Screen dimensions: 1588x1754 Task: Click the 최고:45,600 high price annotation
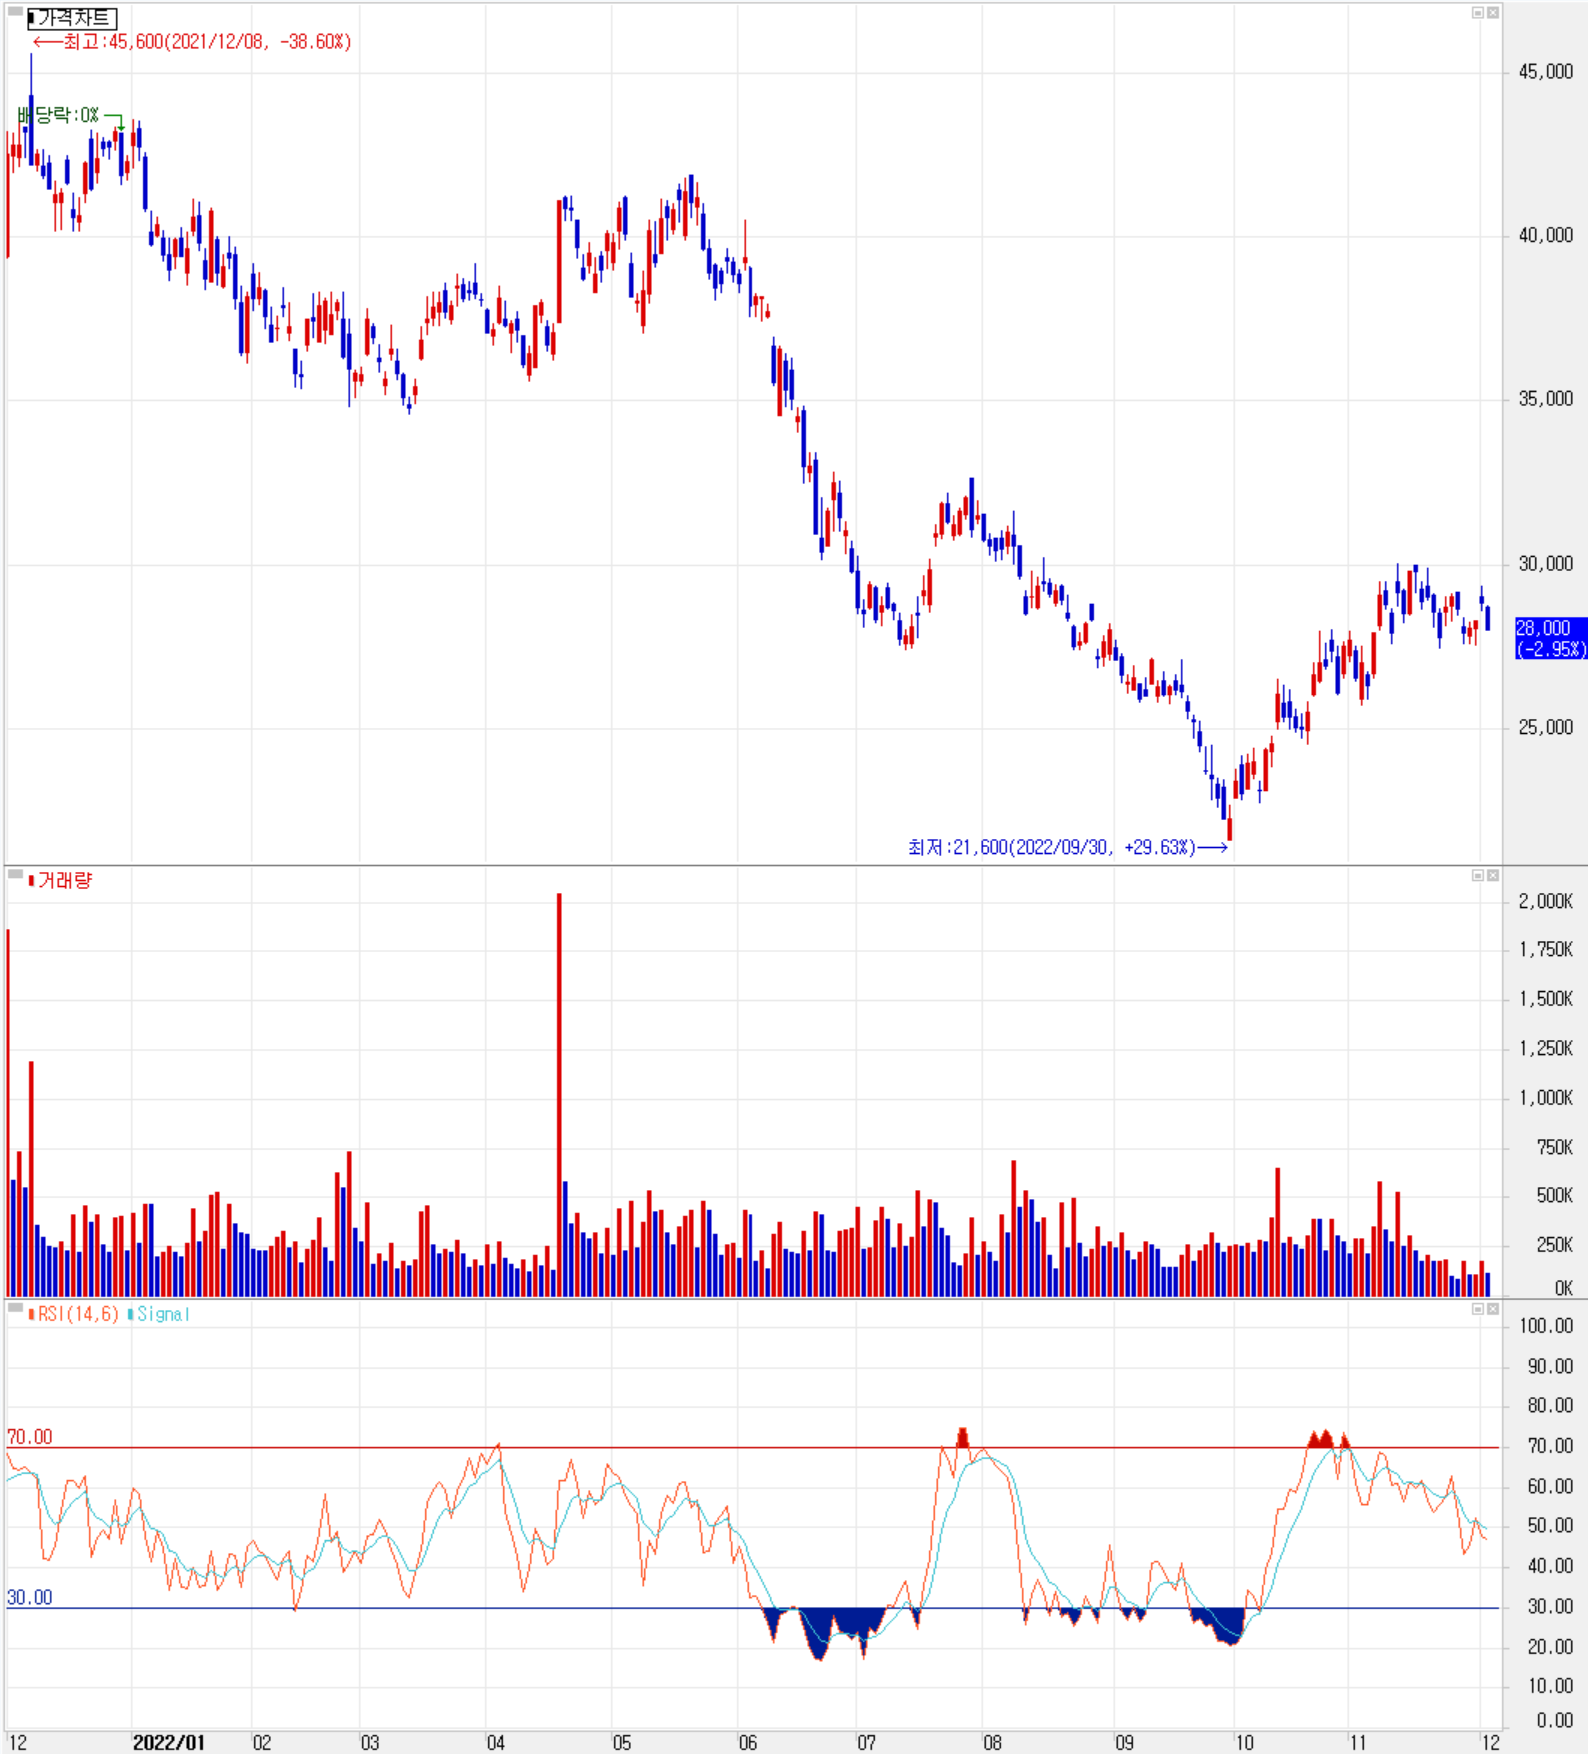point(192,41)
